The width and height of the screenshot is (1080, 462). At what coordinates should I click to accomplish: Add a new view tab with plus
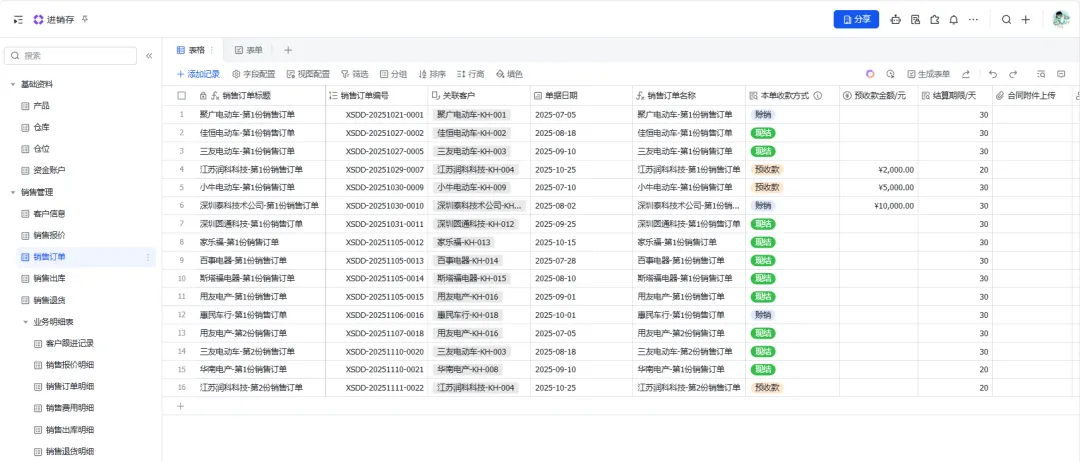click(288, 50)
